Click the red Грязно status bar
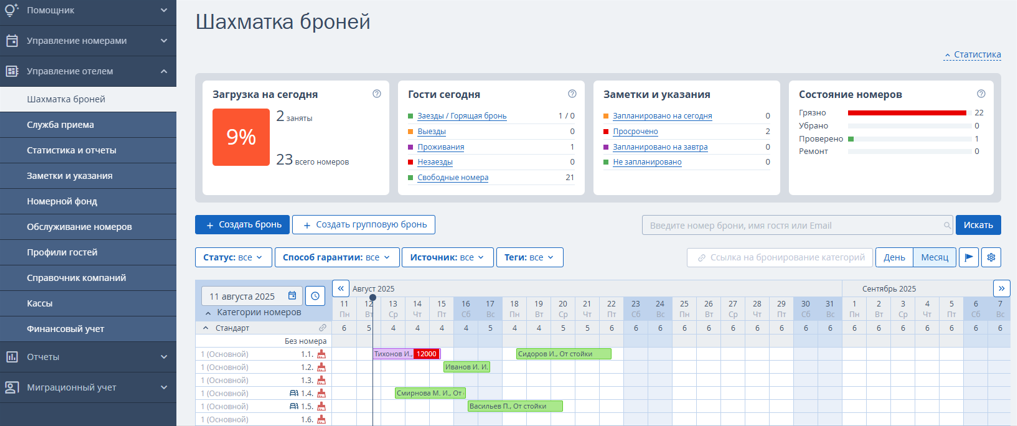Screen dimensions: 1017x426 [x=907, y=113]
